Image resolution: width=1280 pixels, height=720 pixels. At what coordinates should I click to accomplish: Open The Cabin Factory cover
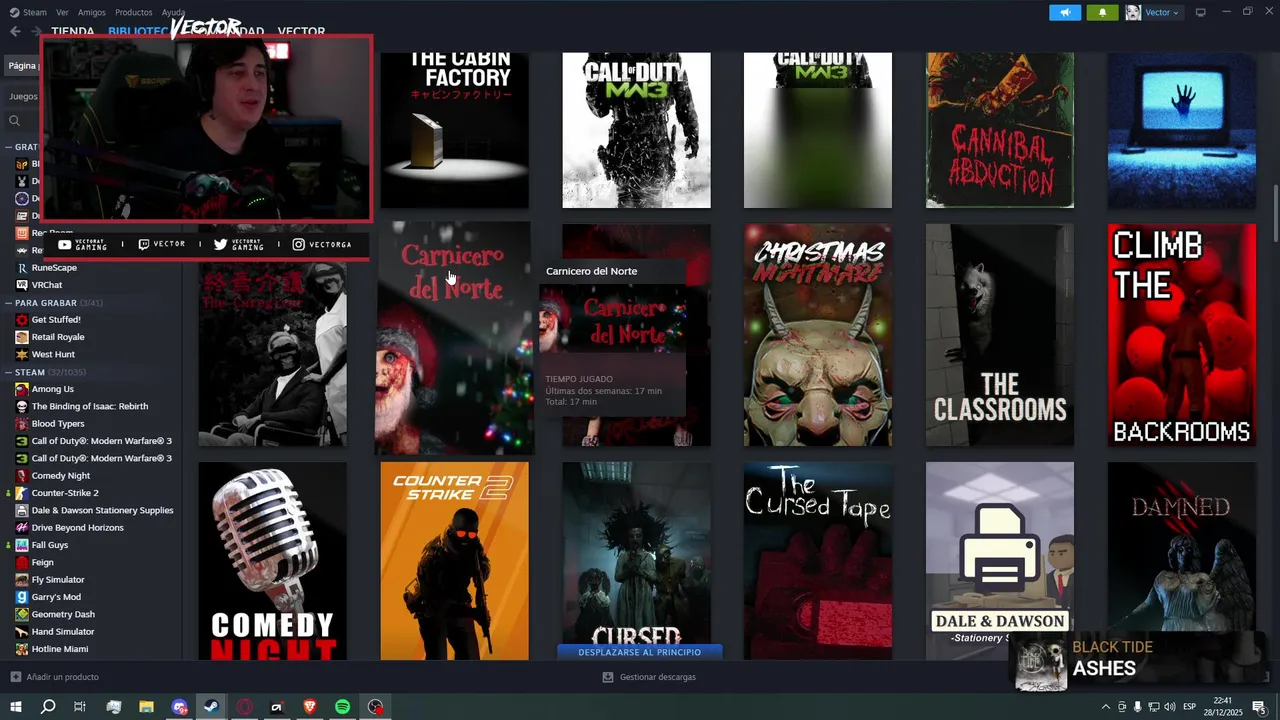point(454,130)
